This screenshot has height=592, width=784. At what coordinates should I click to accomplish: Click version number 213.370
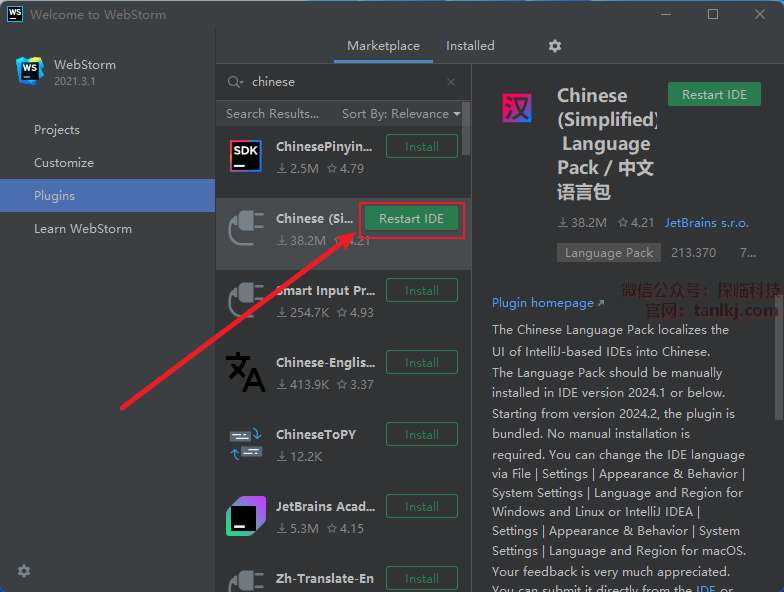pos(694,253)
